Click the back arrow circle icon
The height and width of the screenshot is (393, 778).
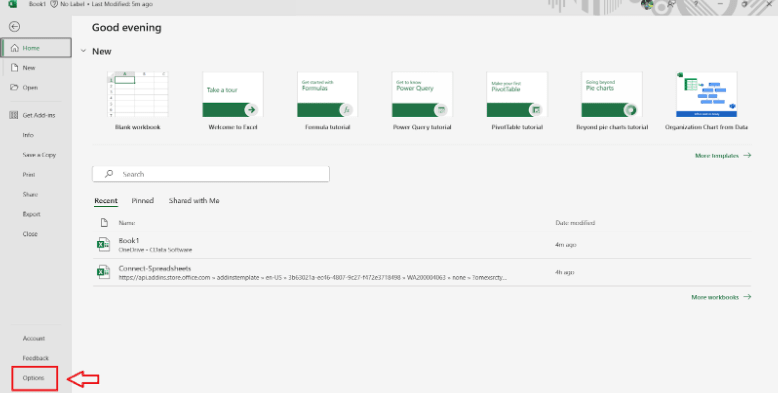tap(14, 27)
